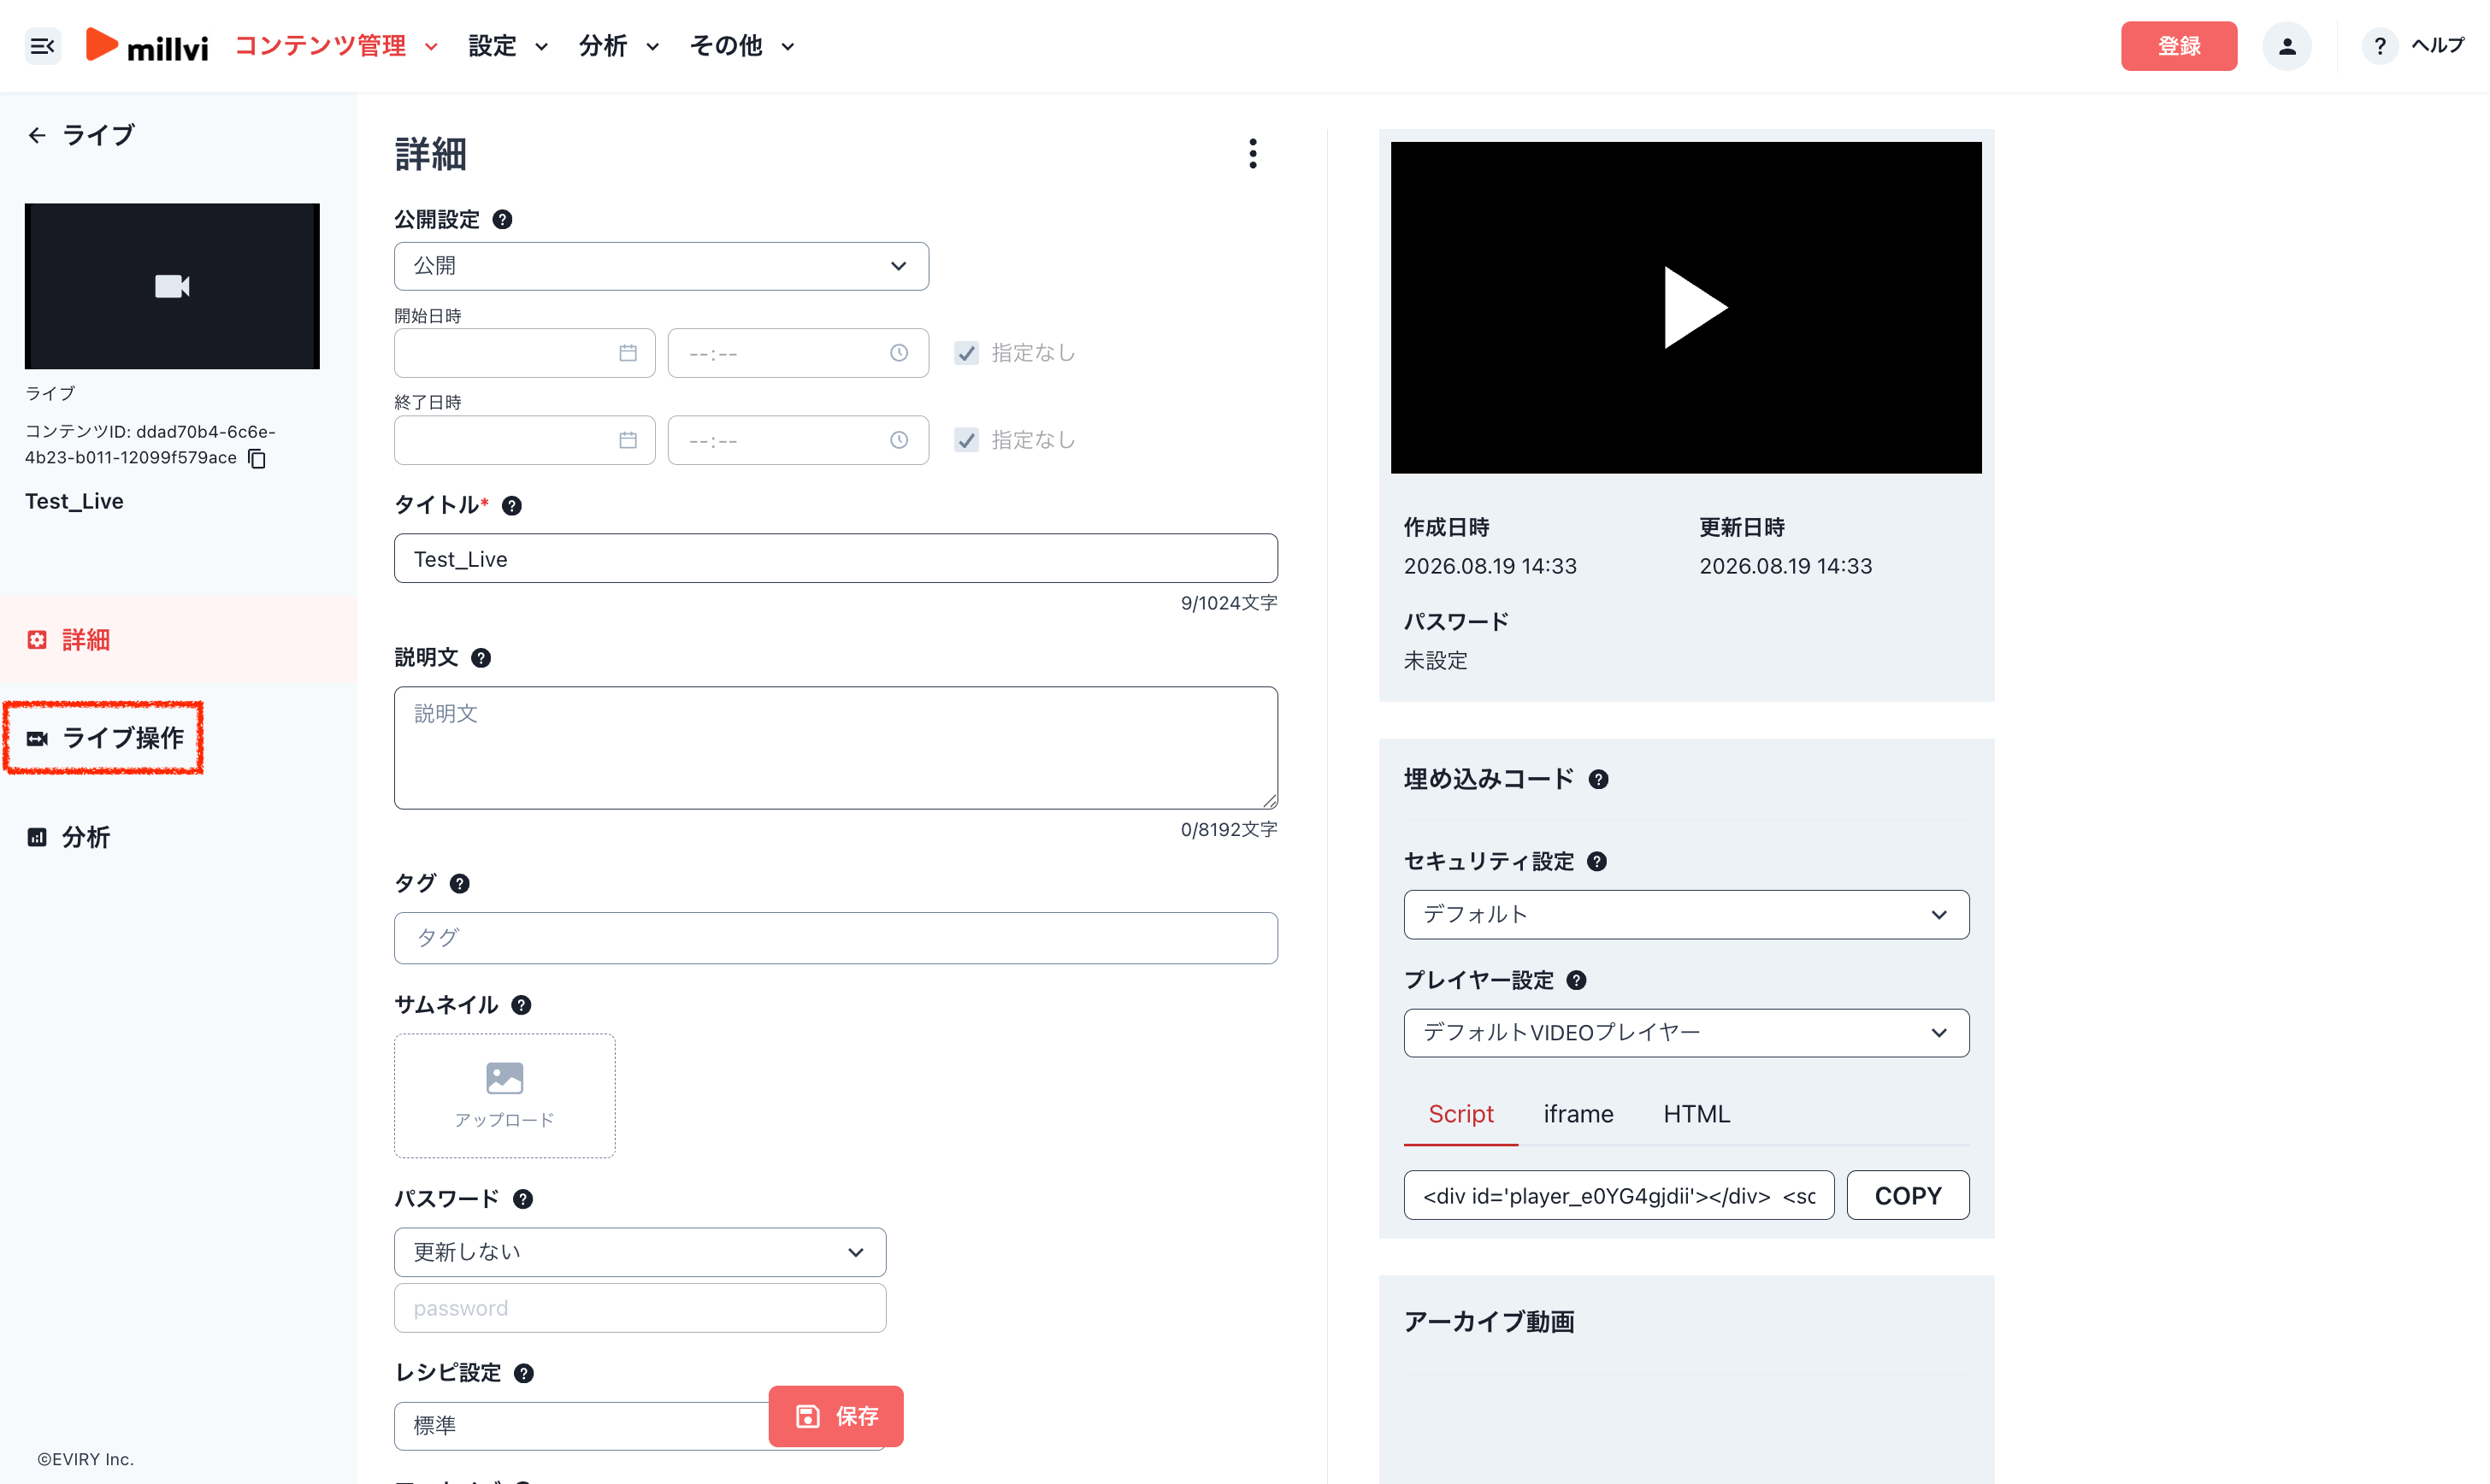2490x1484 pixels.
Task: Focus the タイトル input field
Action: [x=835, y=559]
